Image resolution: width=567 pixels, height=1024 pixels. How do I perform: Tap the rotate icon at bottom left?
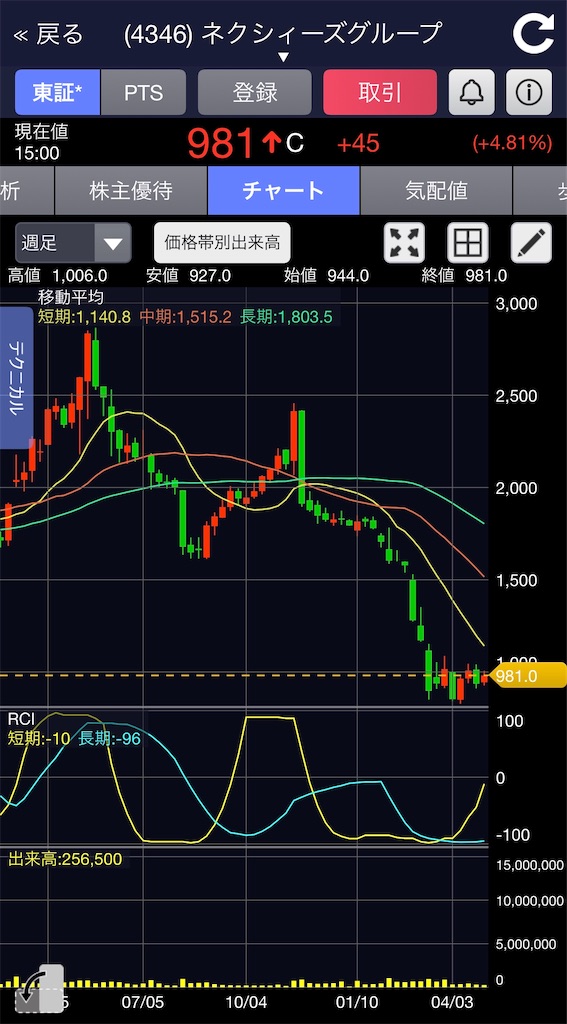[39, 988]
